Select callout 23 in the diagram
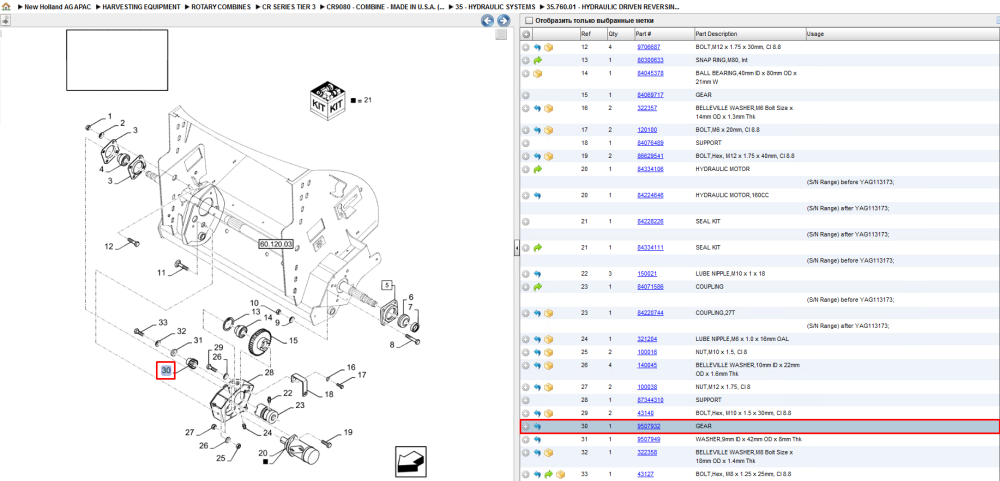Image resolution: width=1000 pixels, height=481 pixels. click(298, 404)
